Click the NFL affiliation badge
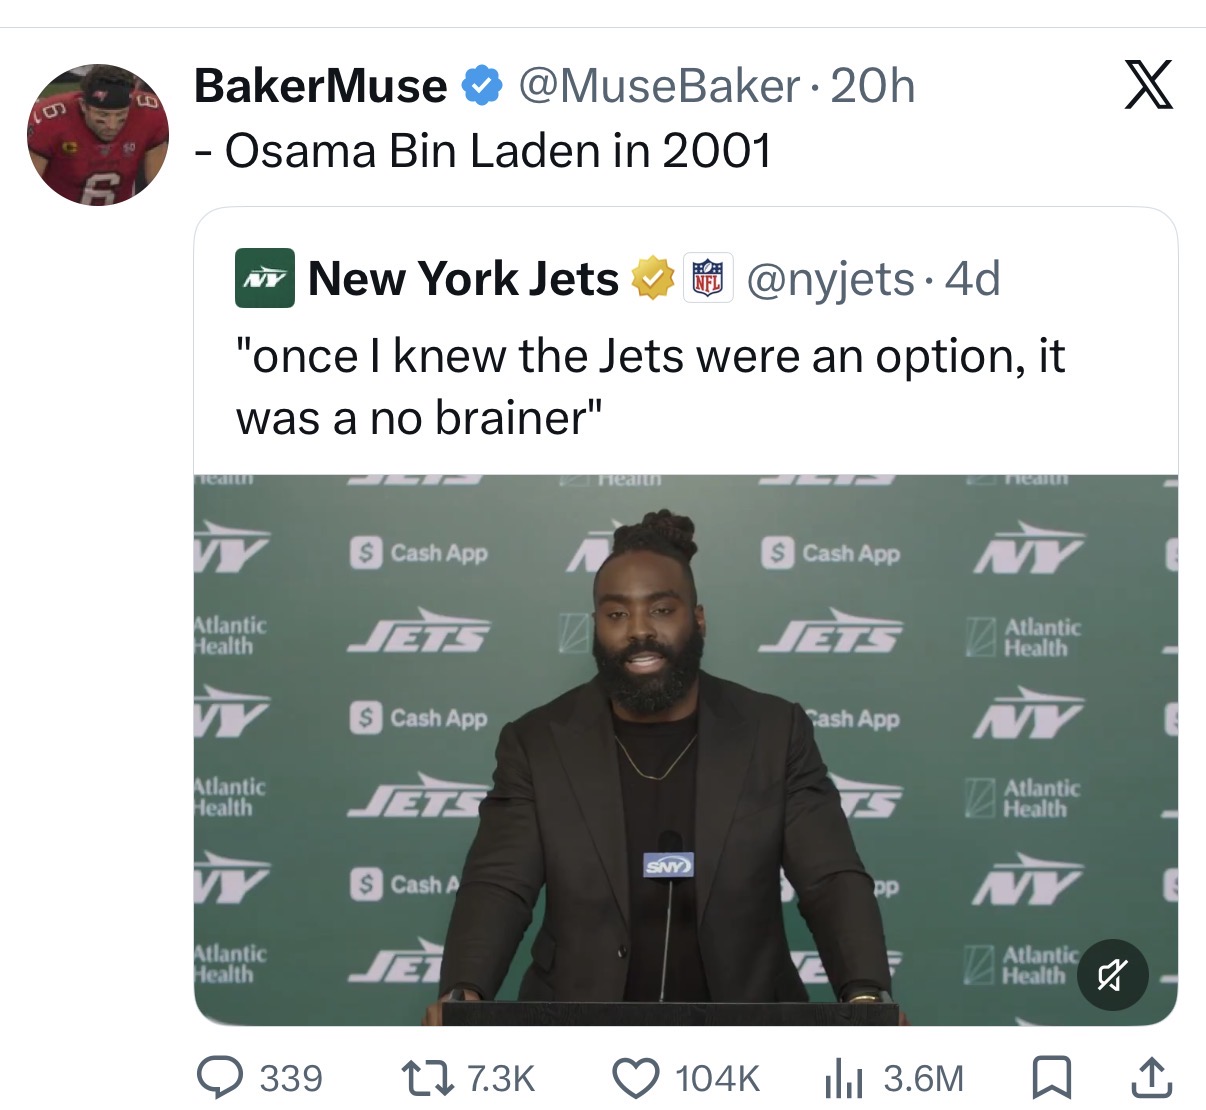 click(x=708, y=278)
